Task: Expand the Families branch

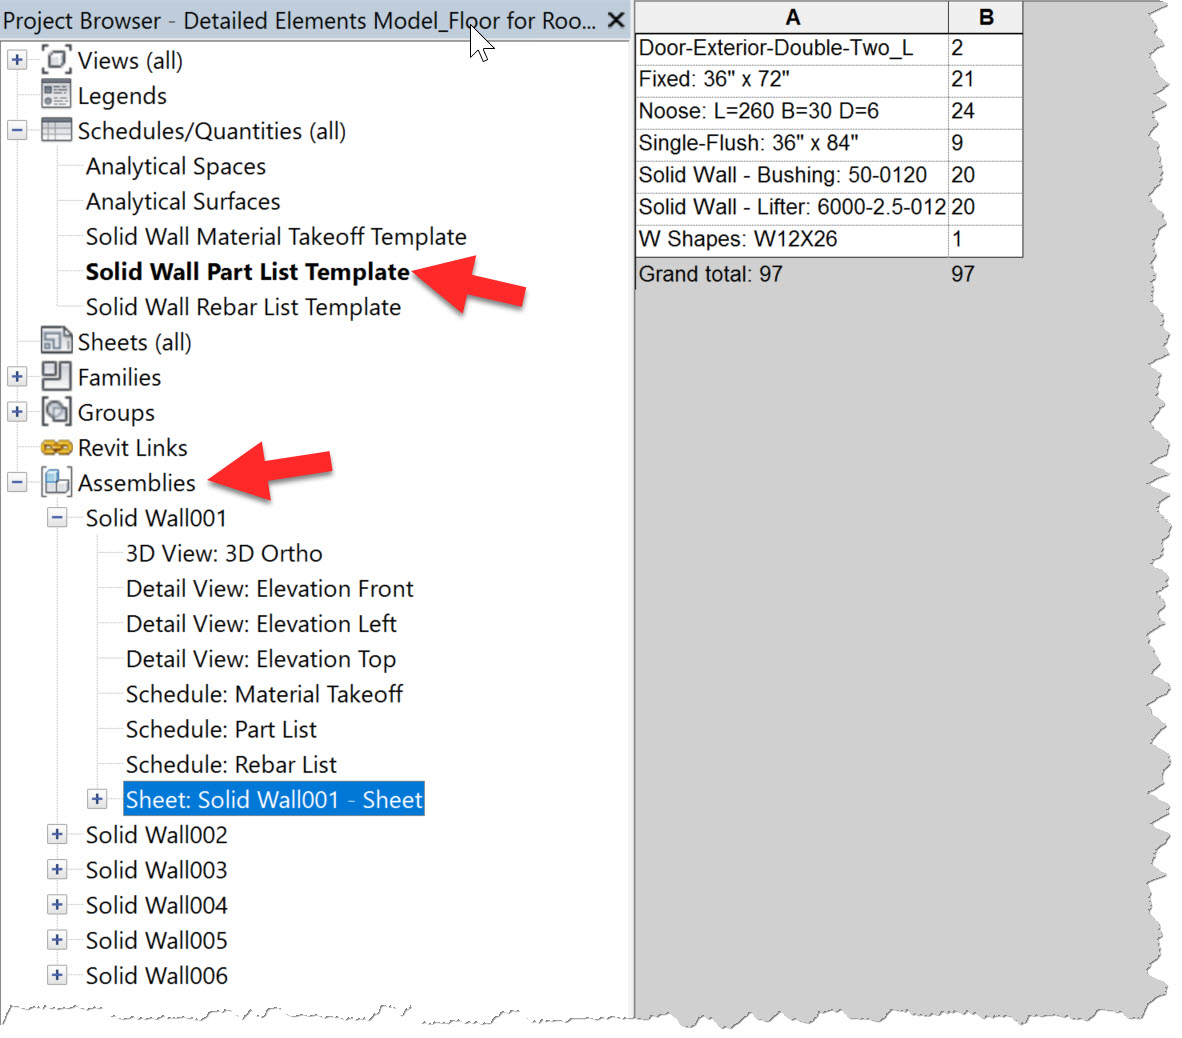Action: point(16,377)
